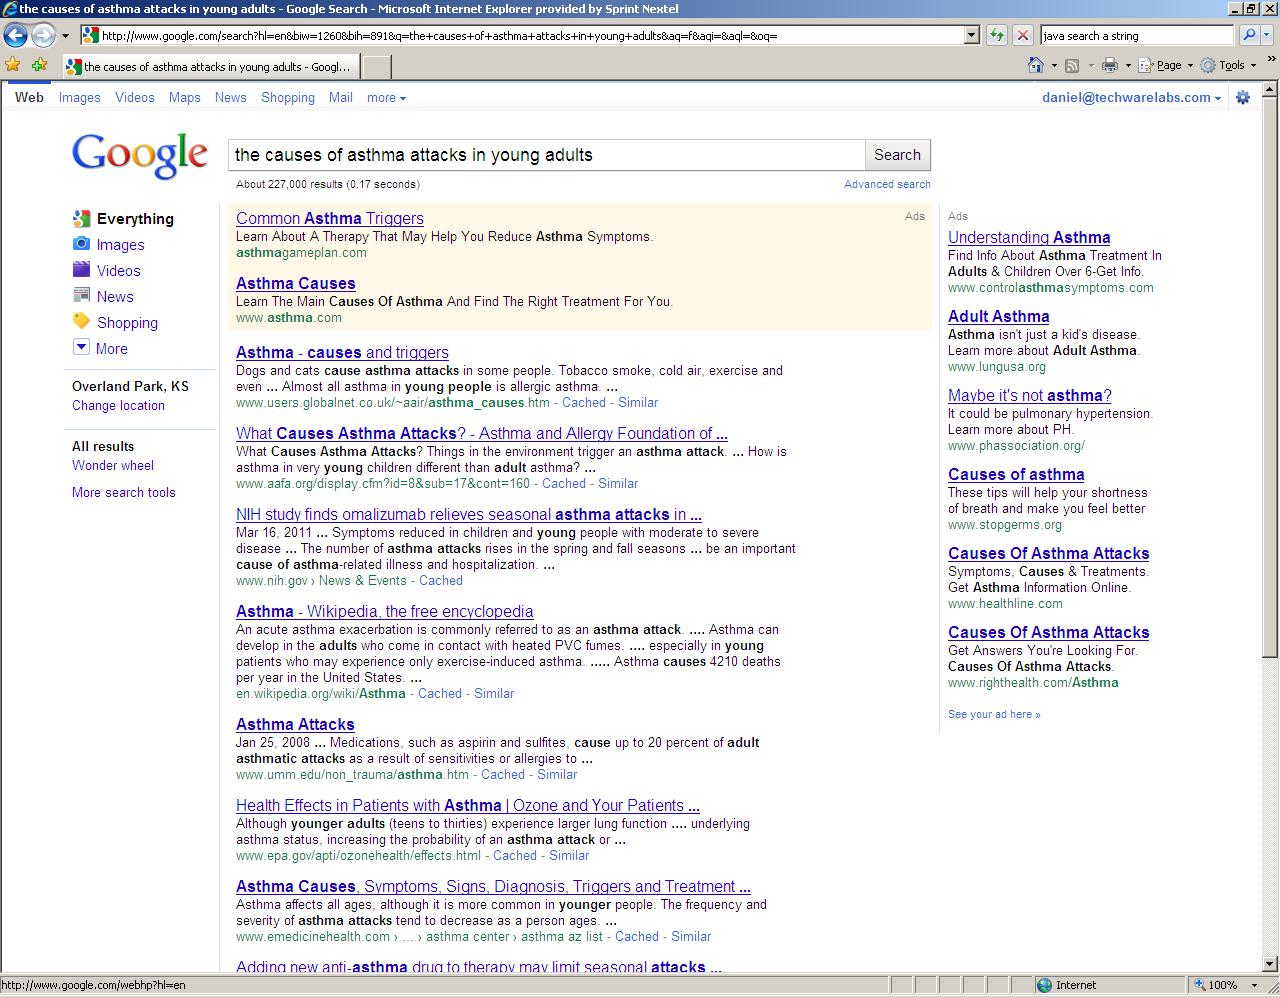Open Shopping in Google top bar
The height and width of the screenshot is (998, 1280).
coord(288,97)
